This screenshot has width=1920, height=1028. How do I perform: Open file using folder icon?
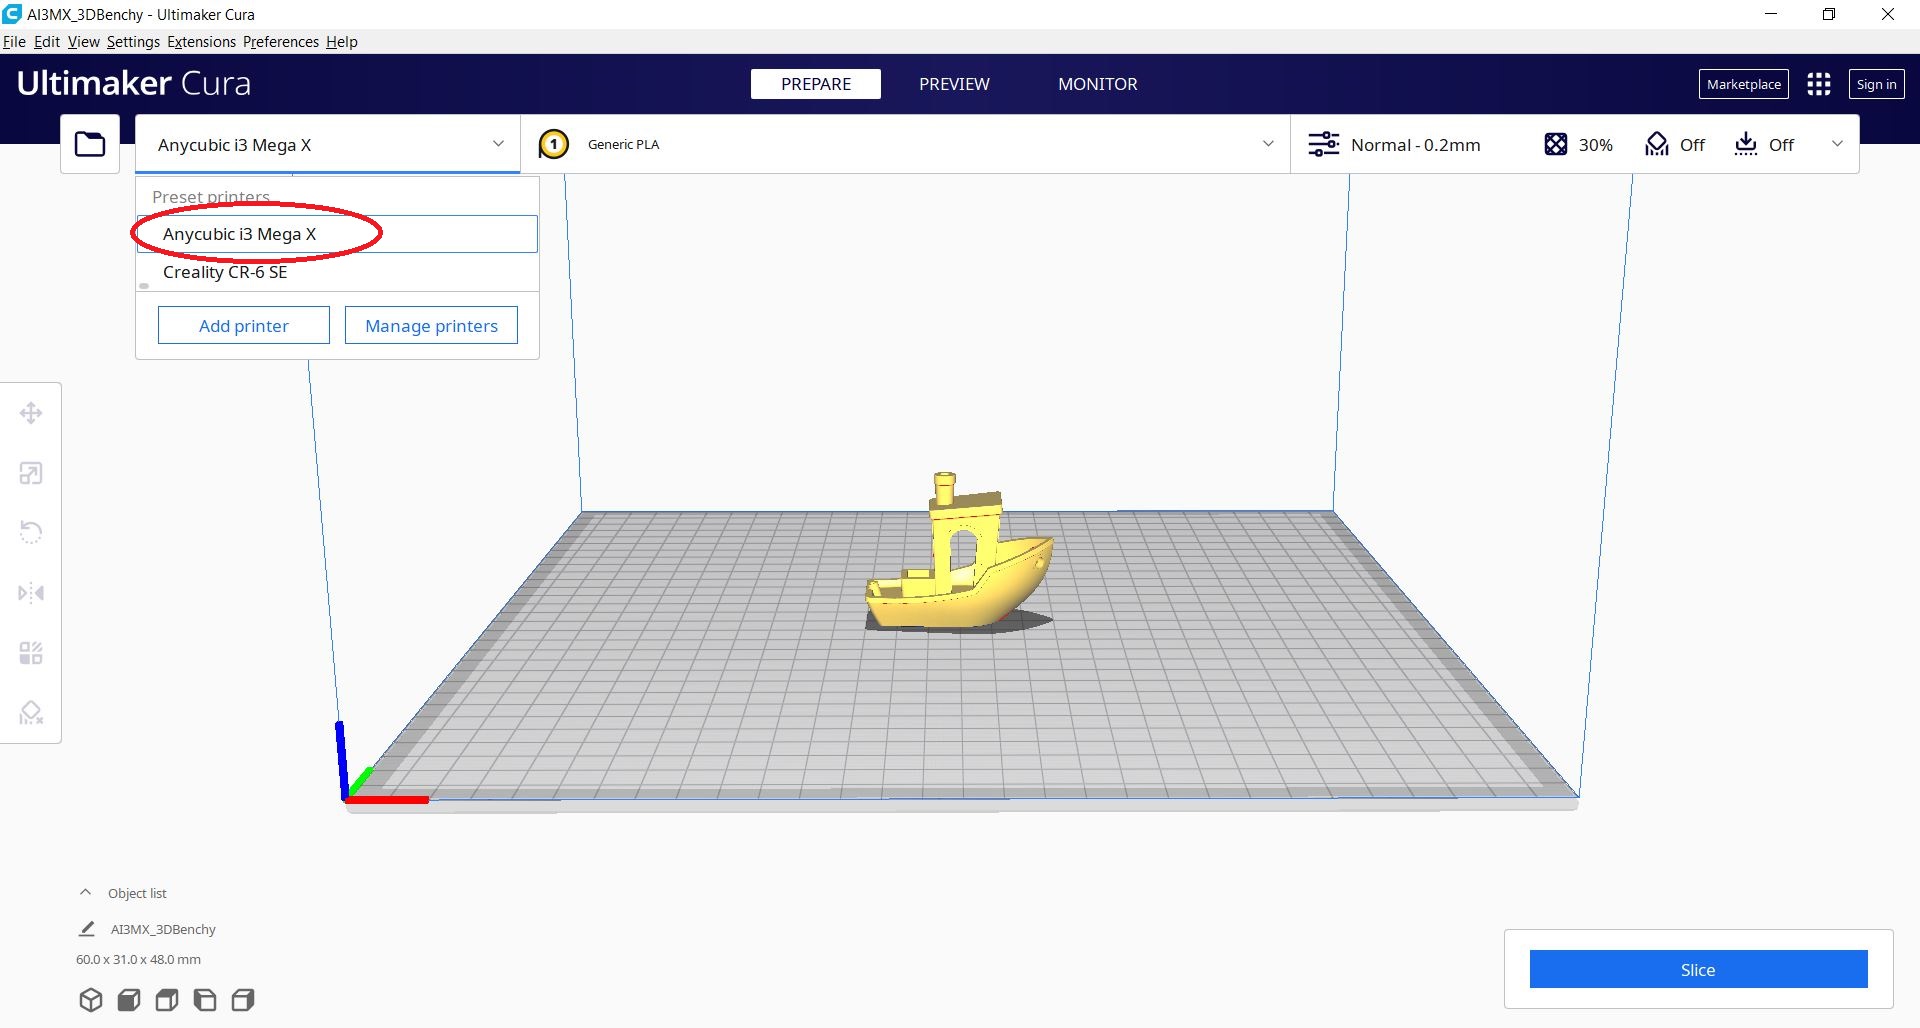click(90, 144)
